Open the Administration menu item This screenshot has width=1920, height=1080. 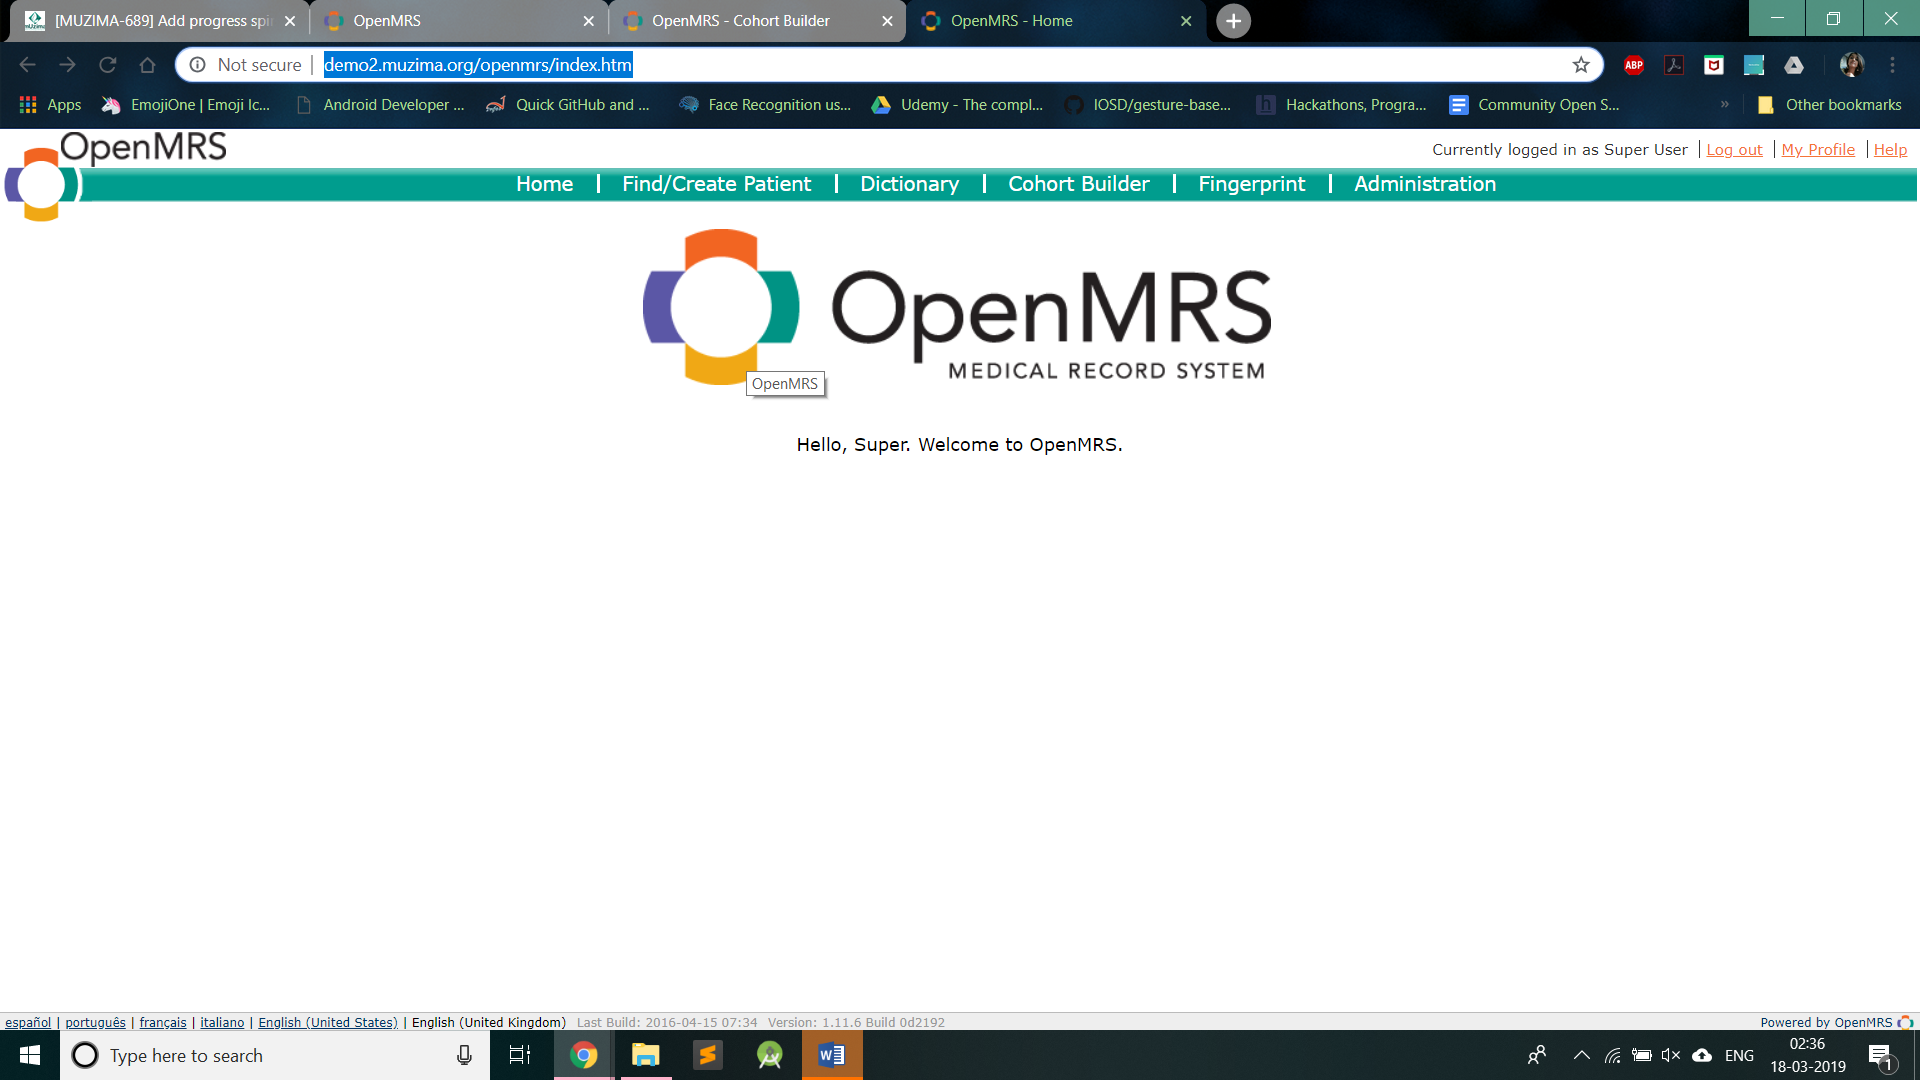[x=1424, y=184]
